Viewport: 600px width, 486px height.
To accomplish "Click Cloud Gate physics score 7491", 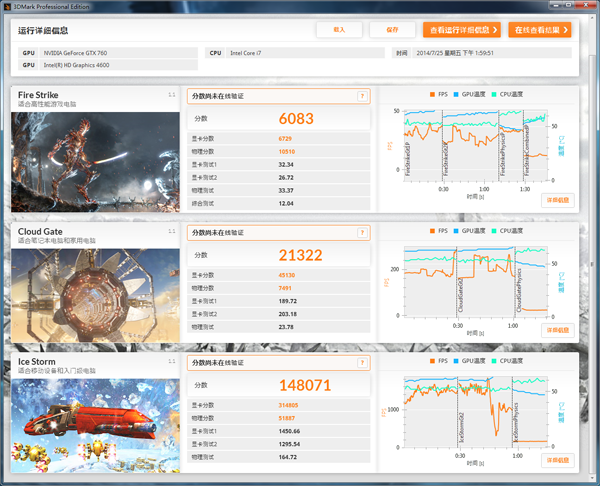I will (x=285, y=288).
